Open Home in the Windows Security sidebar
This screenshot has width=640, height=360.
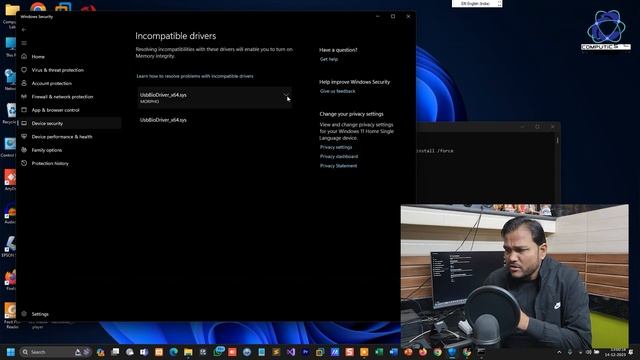pos(38,57)
